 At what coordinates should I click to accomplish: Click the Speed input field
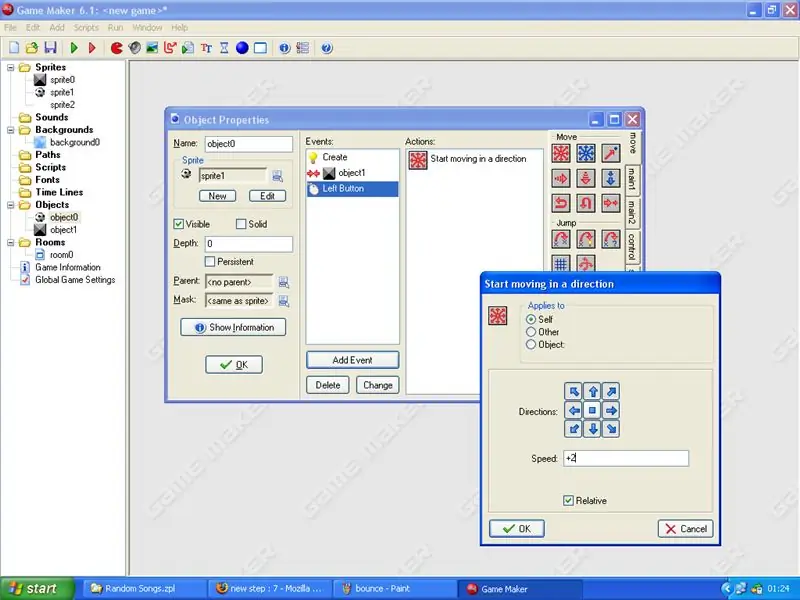[626, 458]
